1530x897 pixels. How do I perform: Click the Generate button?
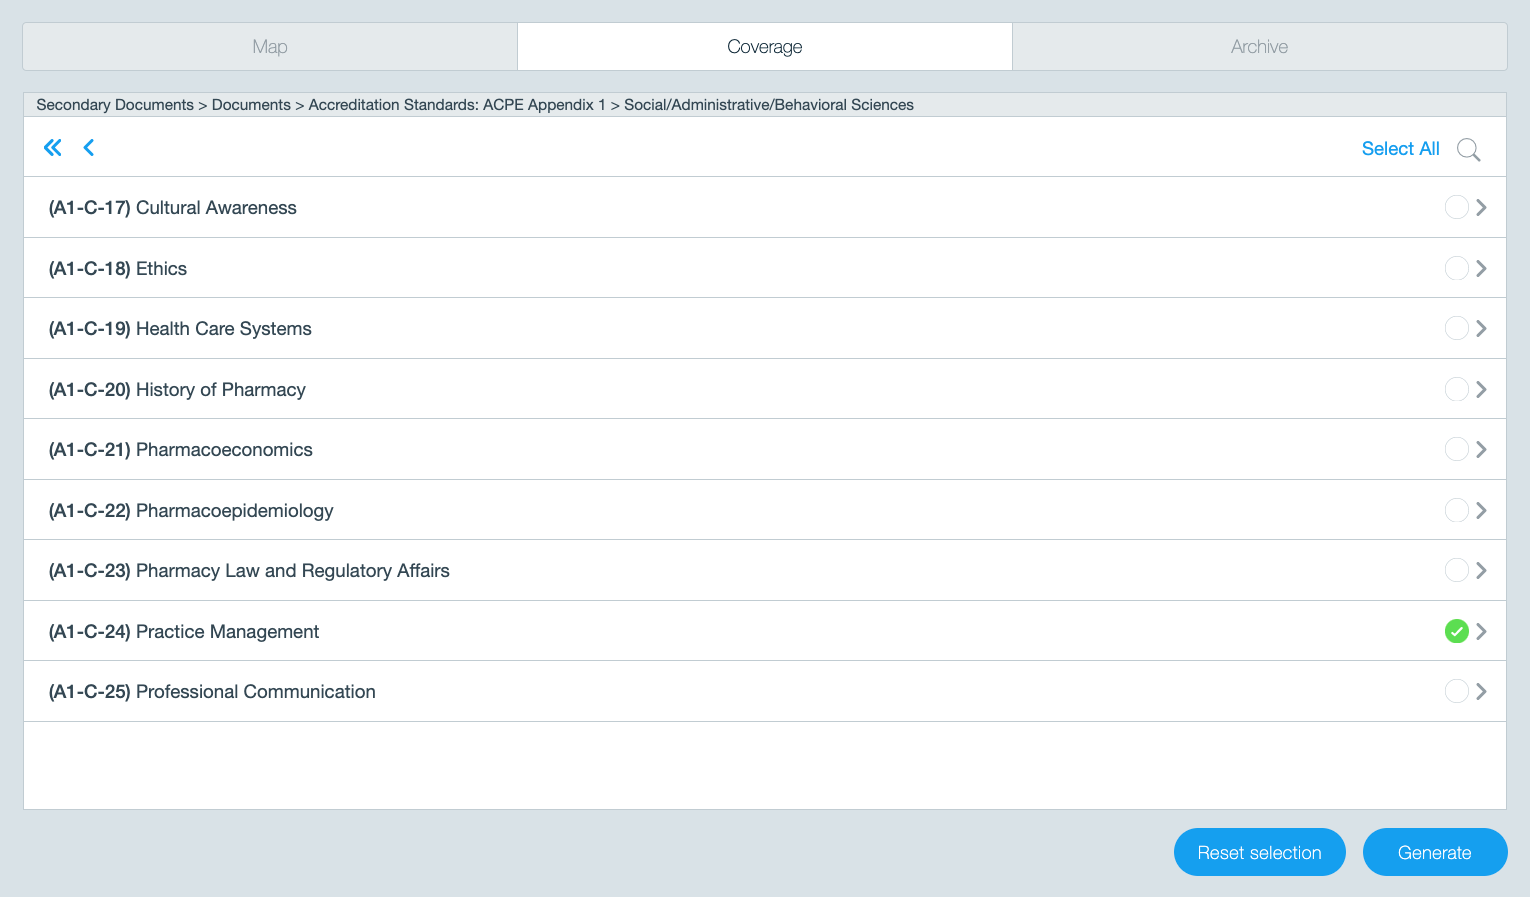pos(1435,852)
